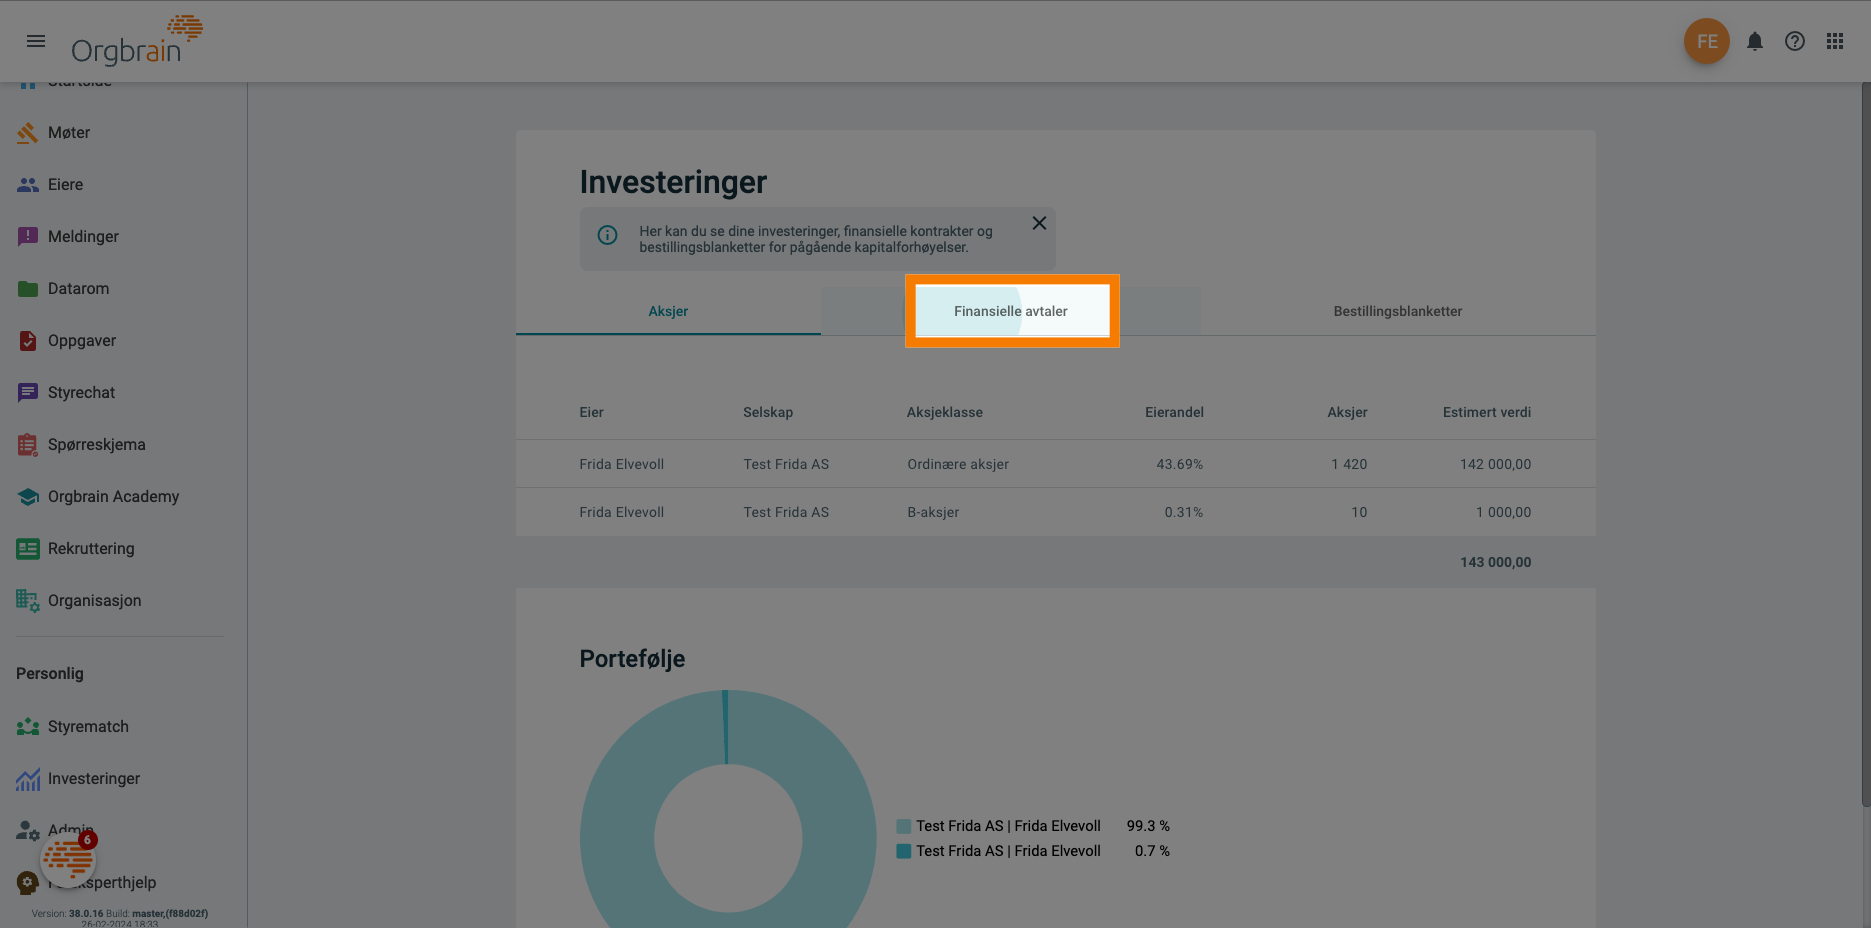Click the Styrechat chat icon

pyautogui.click(x=28, y=392)
